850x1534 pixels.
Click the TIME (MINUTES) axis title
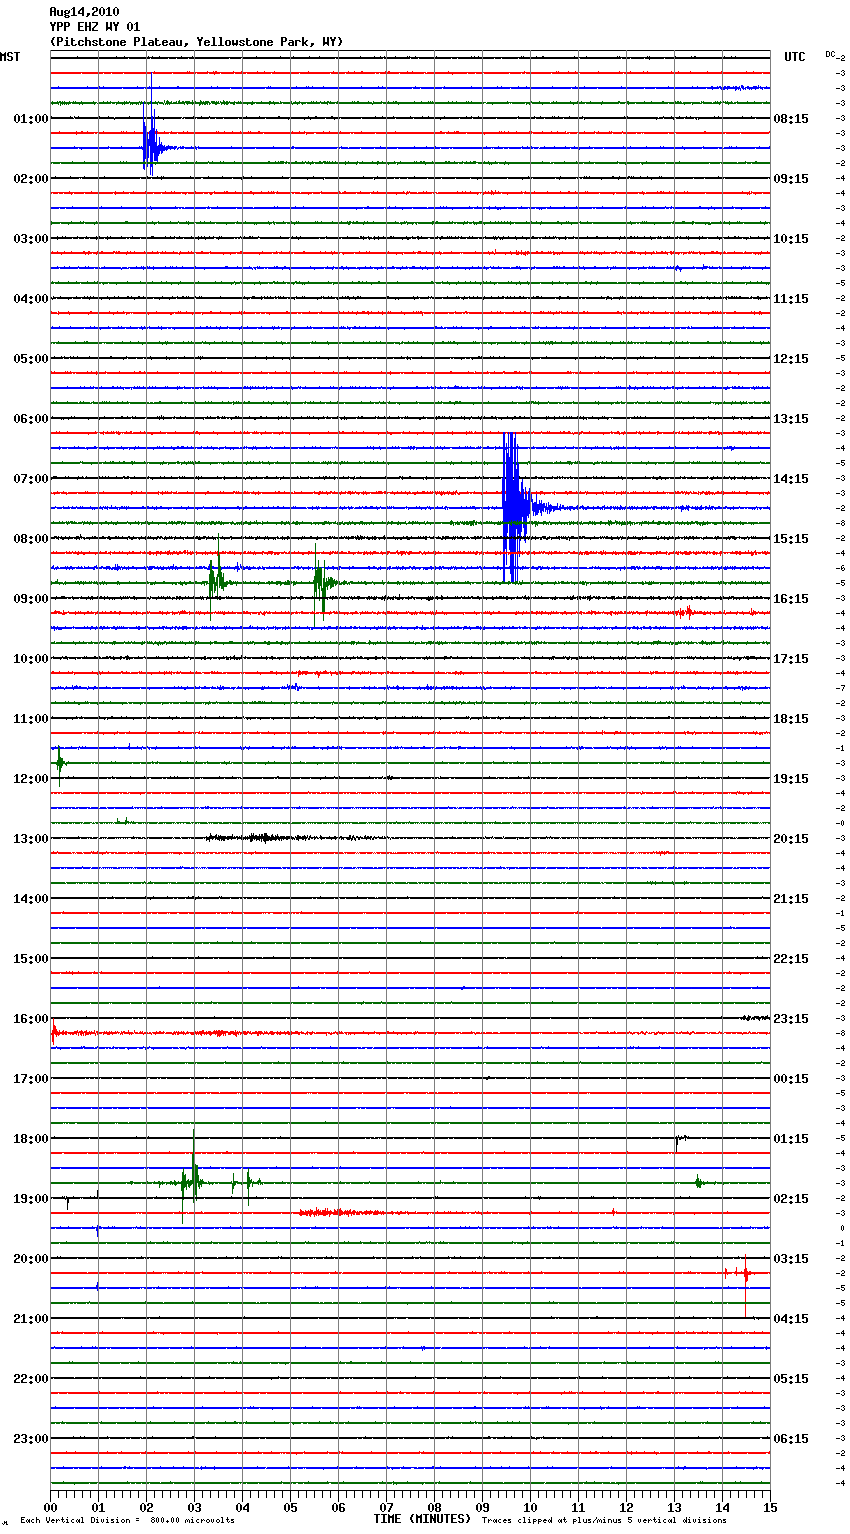(422, 1519)
